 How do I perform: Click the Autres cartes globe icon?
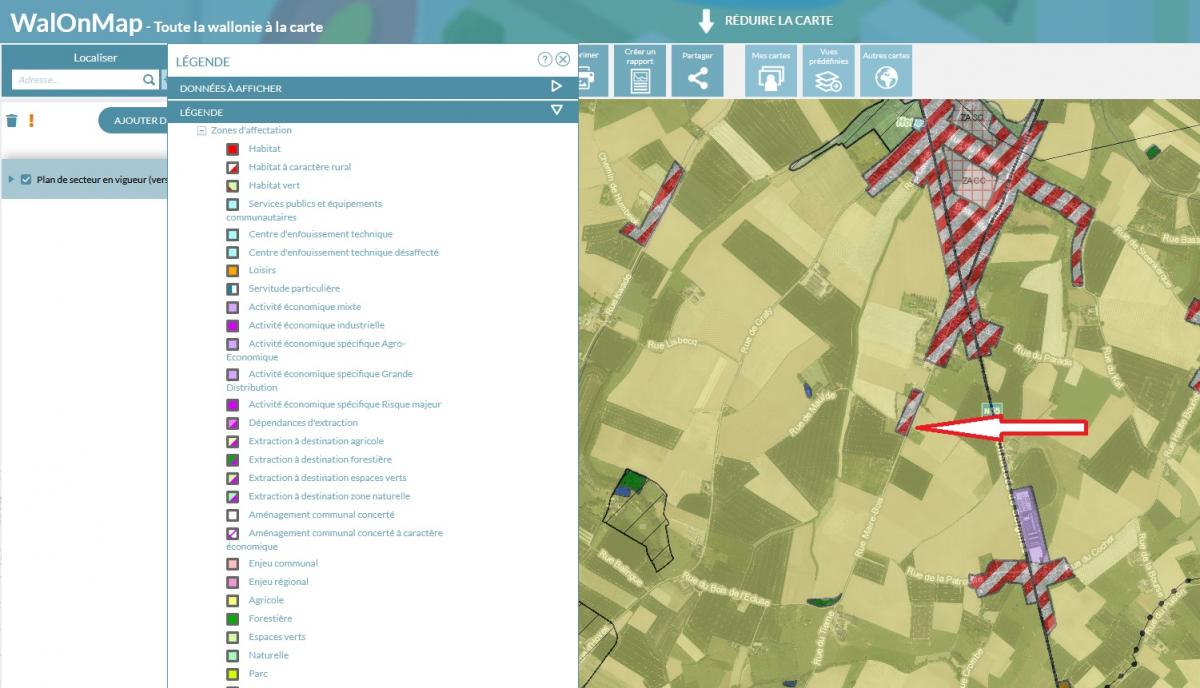886,70
